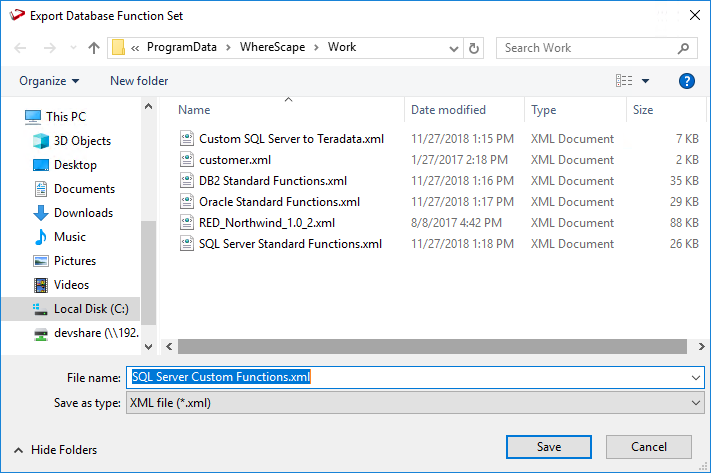
Task: Select Local Disk (C:) in navigation tree
Action: pyautogui.click(x=91, y=309)
